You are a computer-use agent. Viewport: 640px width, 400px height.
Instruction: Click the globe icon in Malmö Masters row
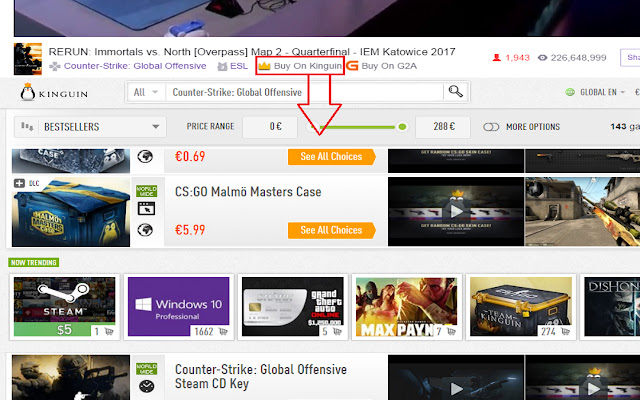pyautogui.click(x=145, y=230)
